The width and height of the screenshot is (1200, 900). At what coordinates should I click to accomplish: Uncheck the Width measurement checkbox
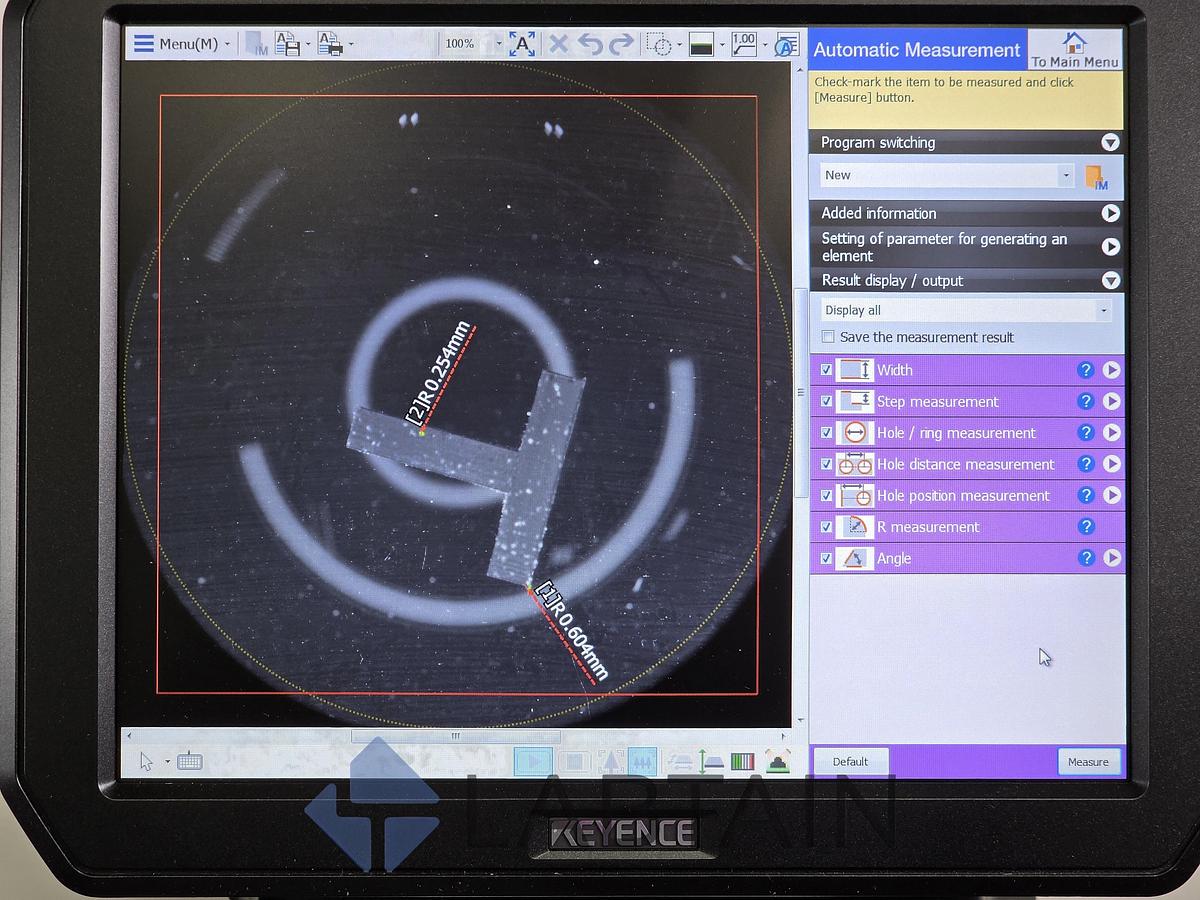click(826, 370)
